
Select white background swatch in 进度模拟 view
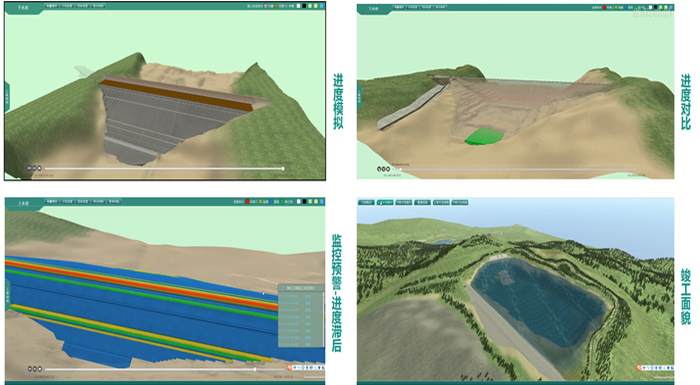click(x=299, y=6)
